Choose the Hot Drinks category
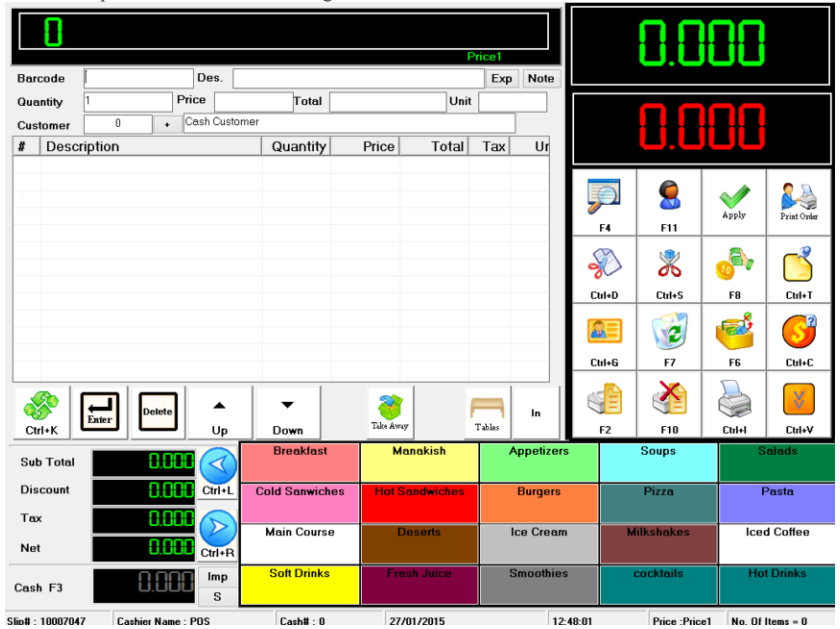The image size is (840, 629). [x=777, y=585]
